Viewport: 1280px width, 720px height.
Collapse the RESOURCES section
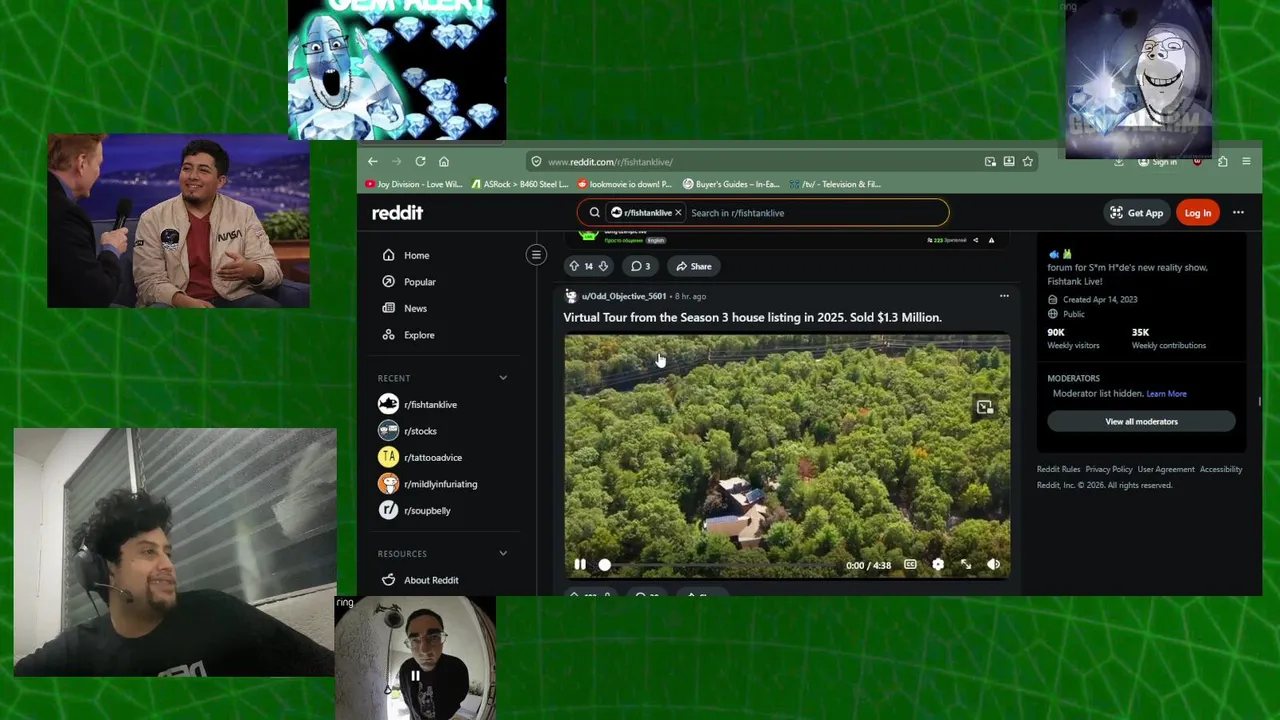[503, 553]
